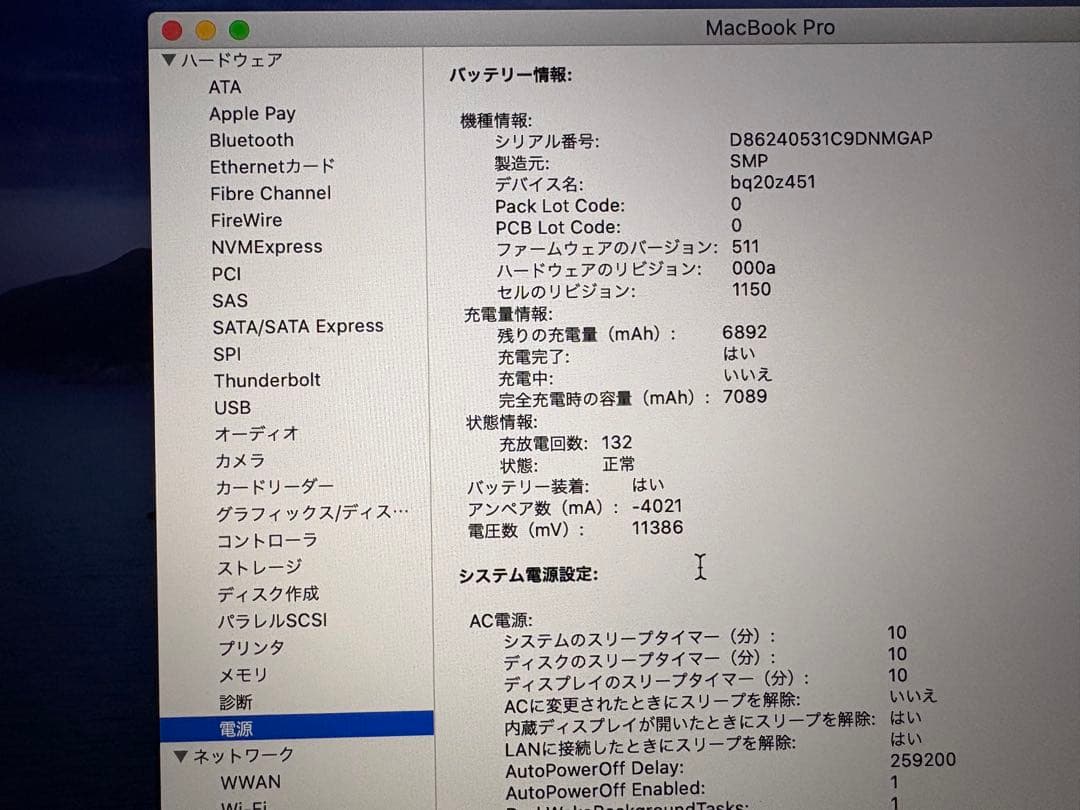Select パラレルSCSI in the sidebar
The width and height of the screenshot is (1080, 810).
click(273, 621)
